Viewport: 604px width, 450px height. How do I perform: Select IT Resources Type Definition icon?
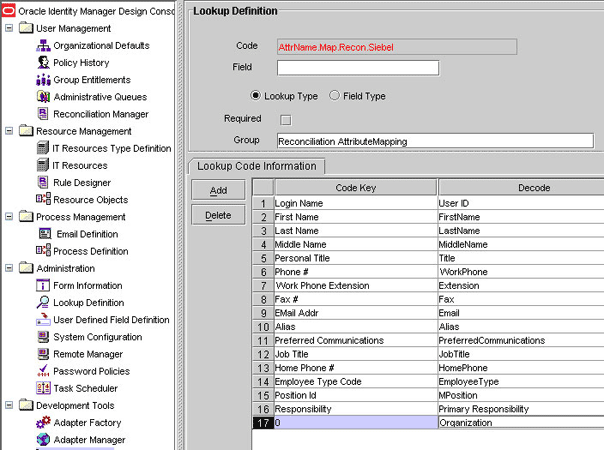click(x=42, y=148)
